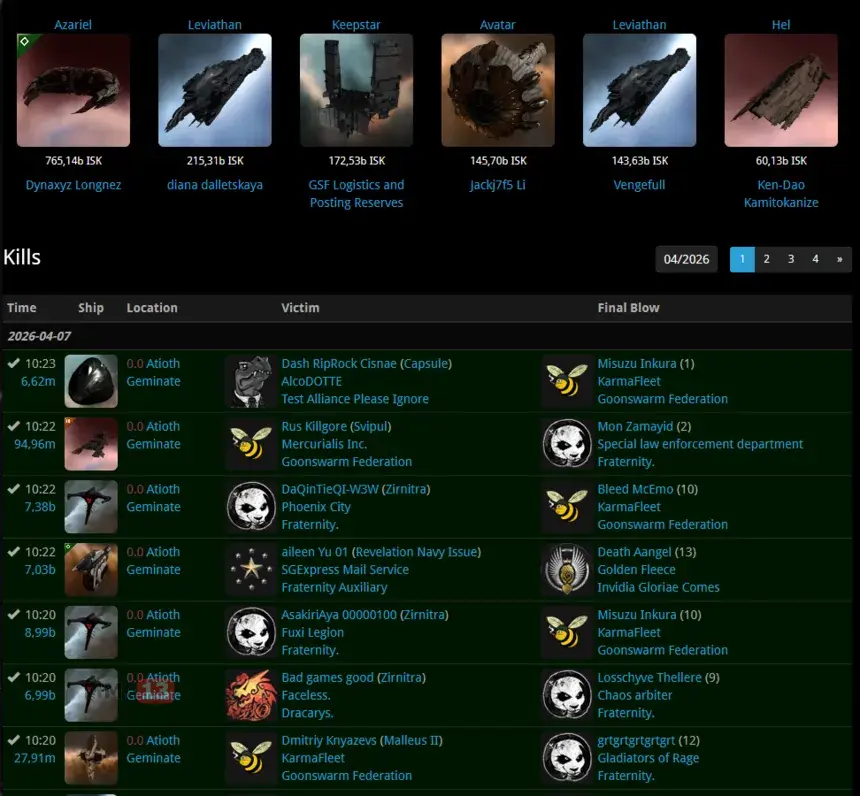Go to page 4 of kills
The image size is (860, 796).
point(815,259)
